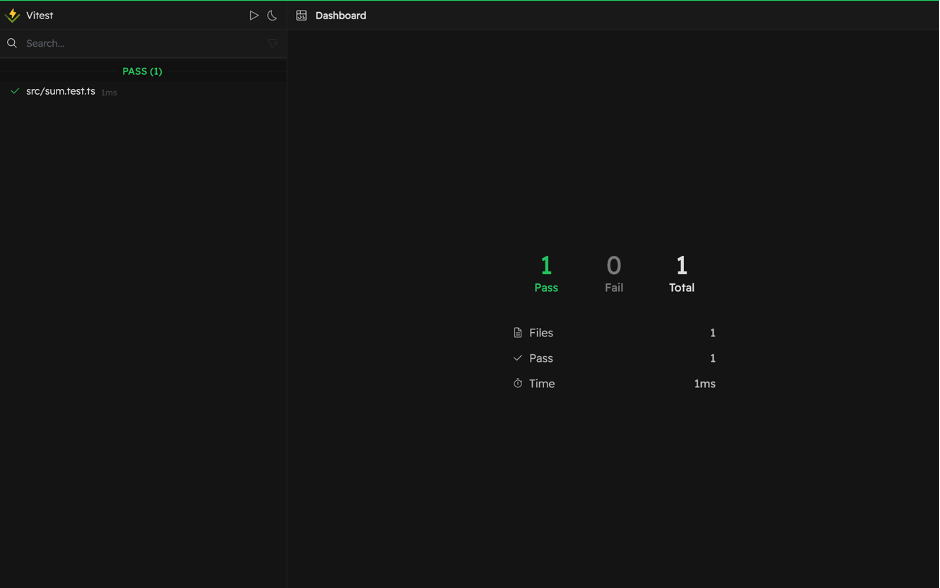This screenshot has height=588, width=940.
Task: Toggle dark mode with the moon icon
Action: (272, 16)
